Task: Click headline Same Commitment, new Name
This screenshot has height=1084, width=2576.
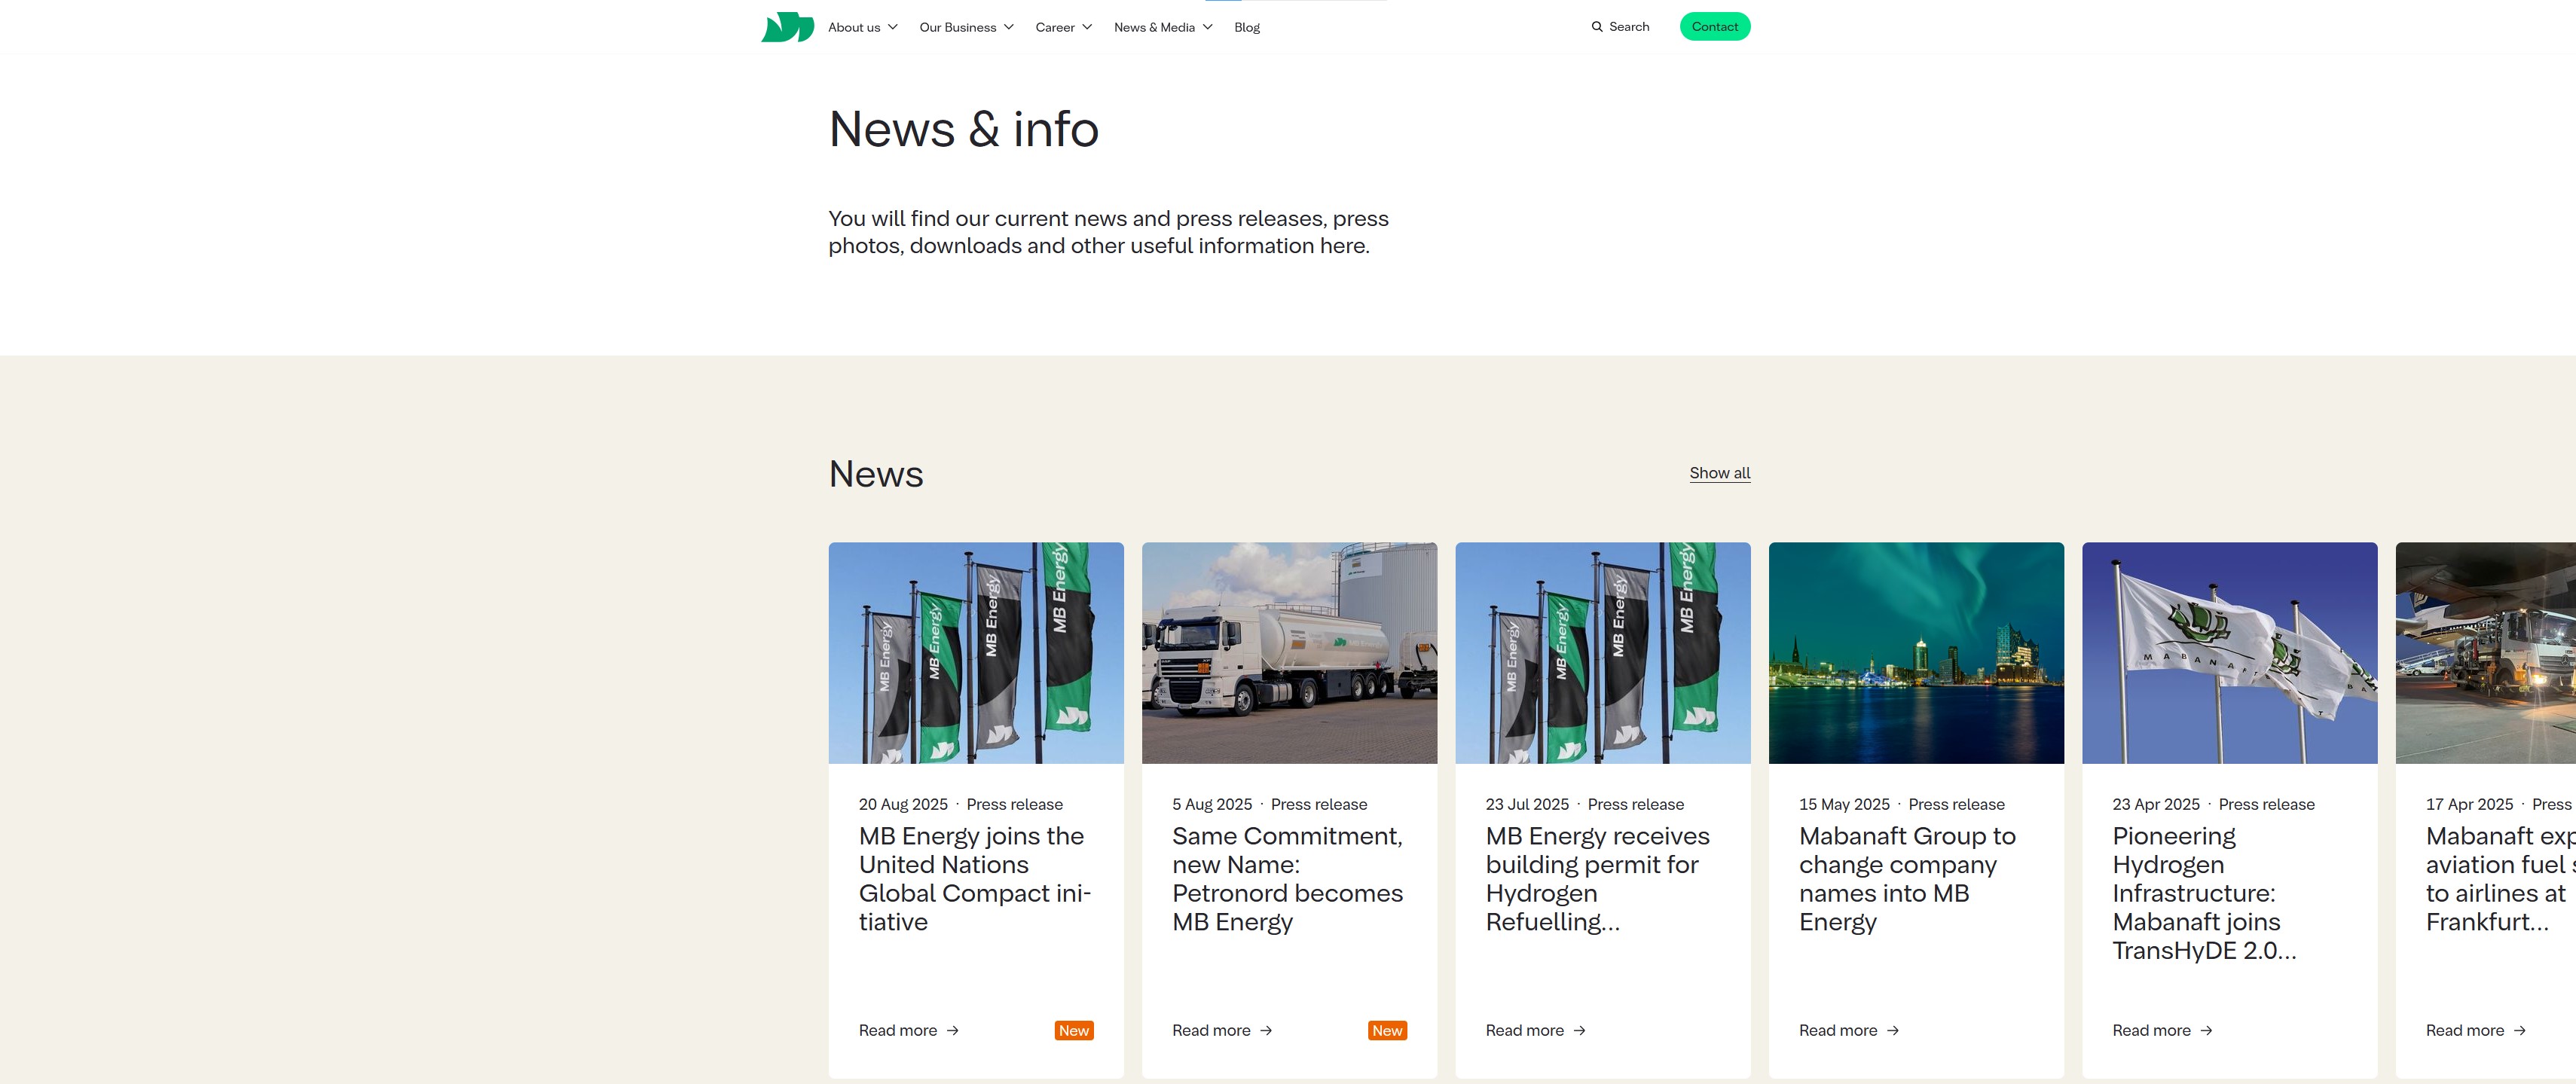Action: [1288, 879]
